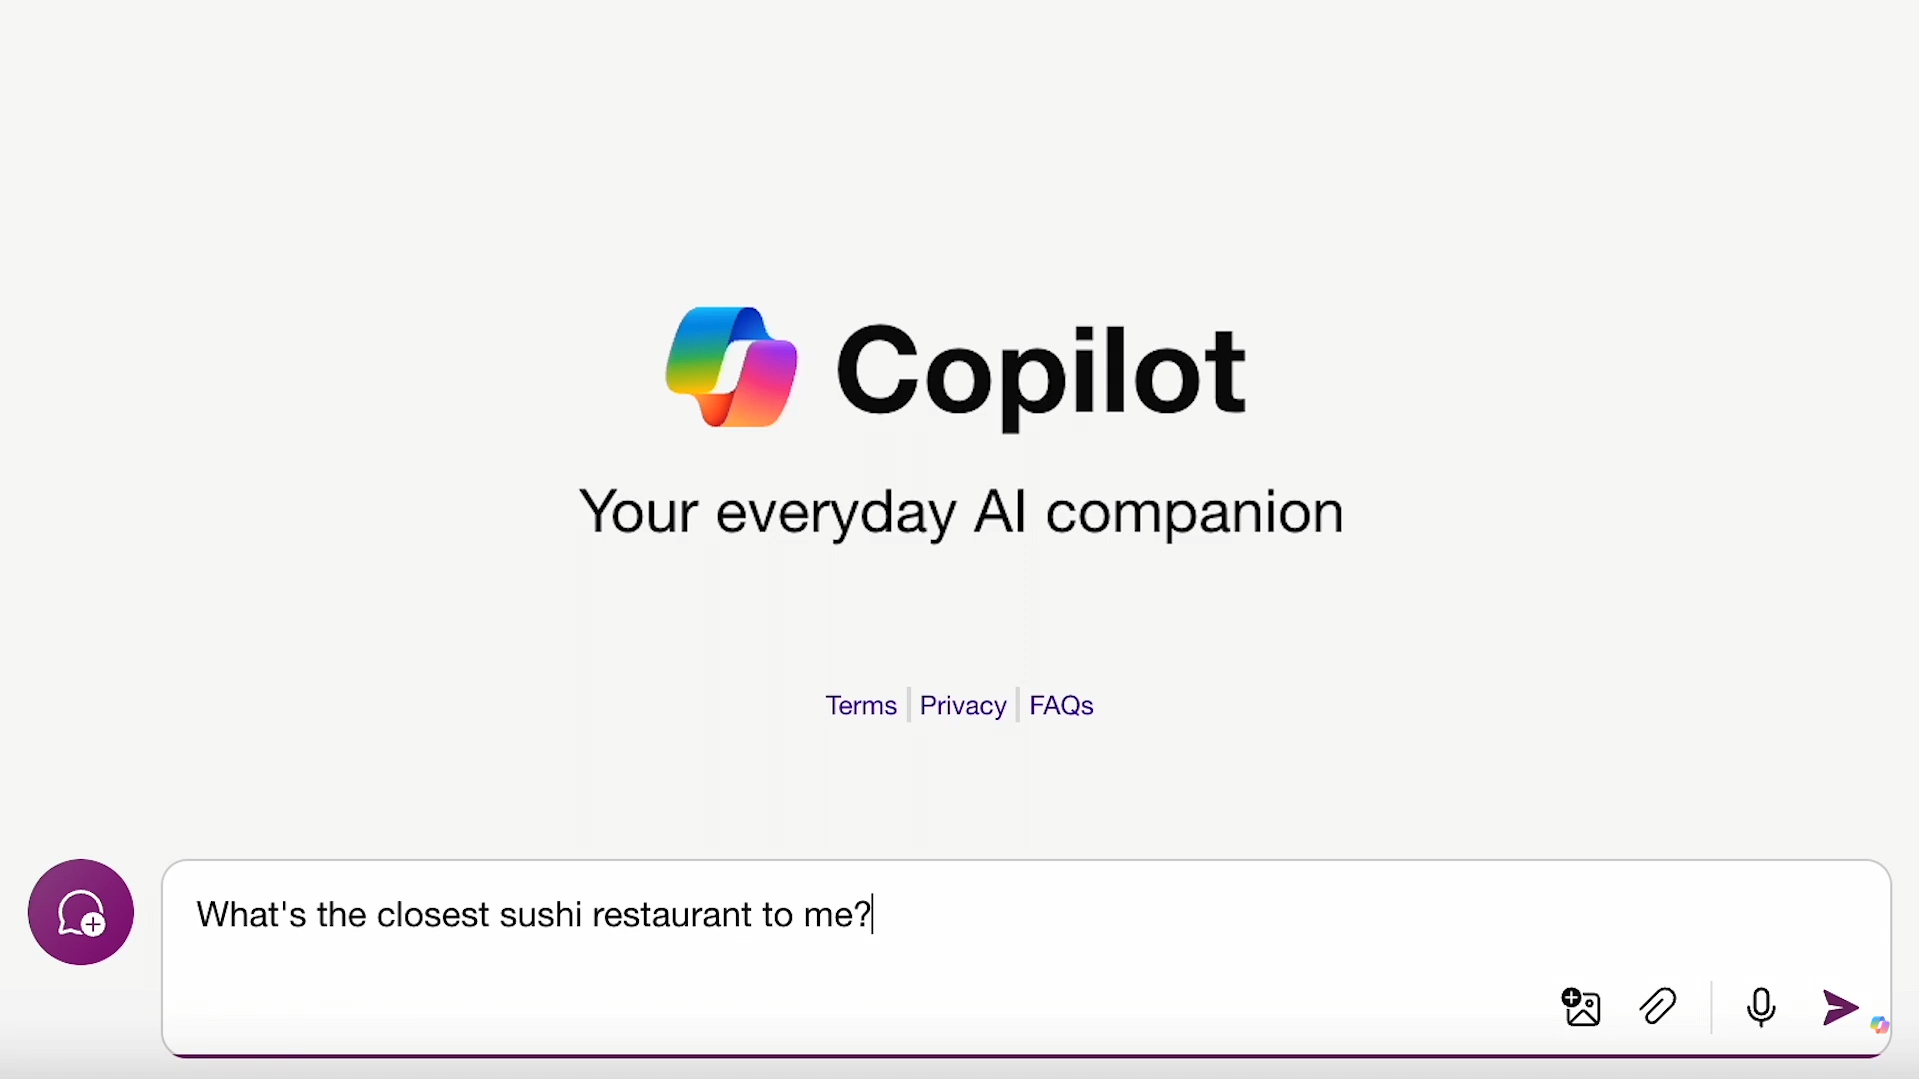
Task: Click the add image icon
Action: tap(1581, 1007)
